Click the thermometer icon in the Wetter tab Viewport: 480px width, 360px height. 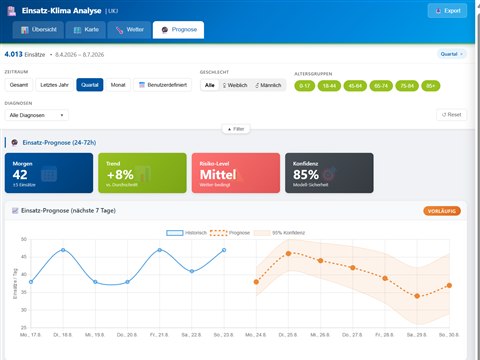pyautogui.click(x=119, y=30)
